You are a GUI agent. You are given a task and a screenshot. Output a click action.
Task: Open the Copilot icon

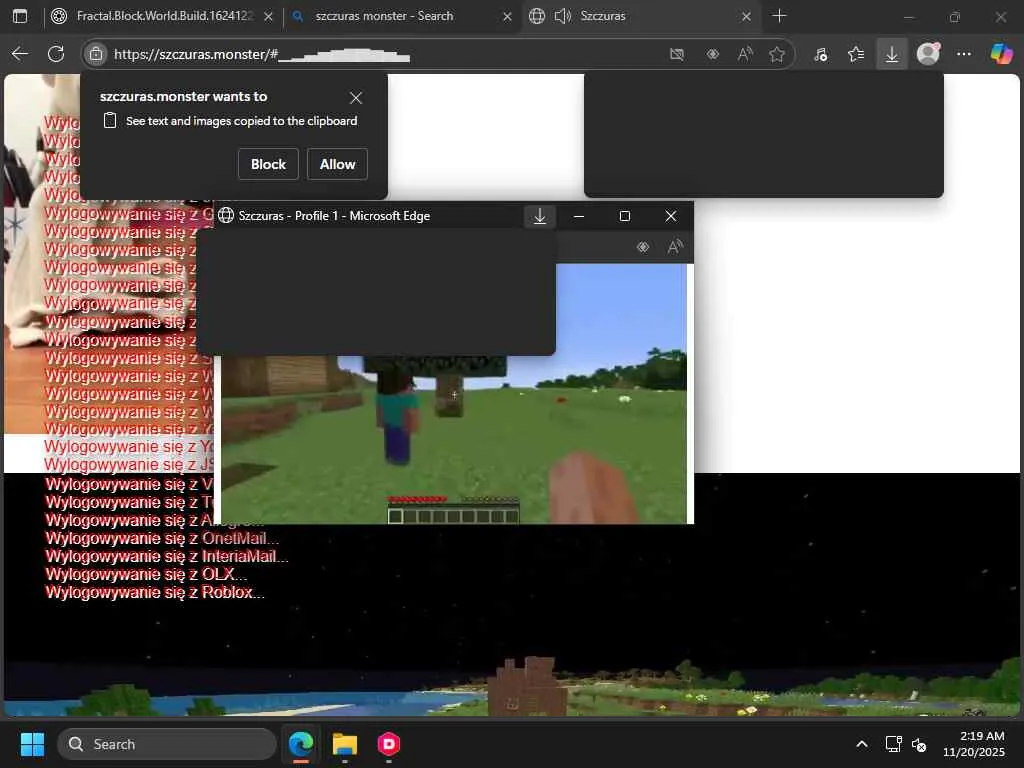coord(1002,54)
